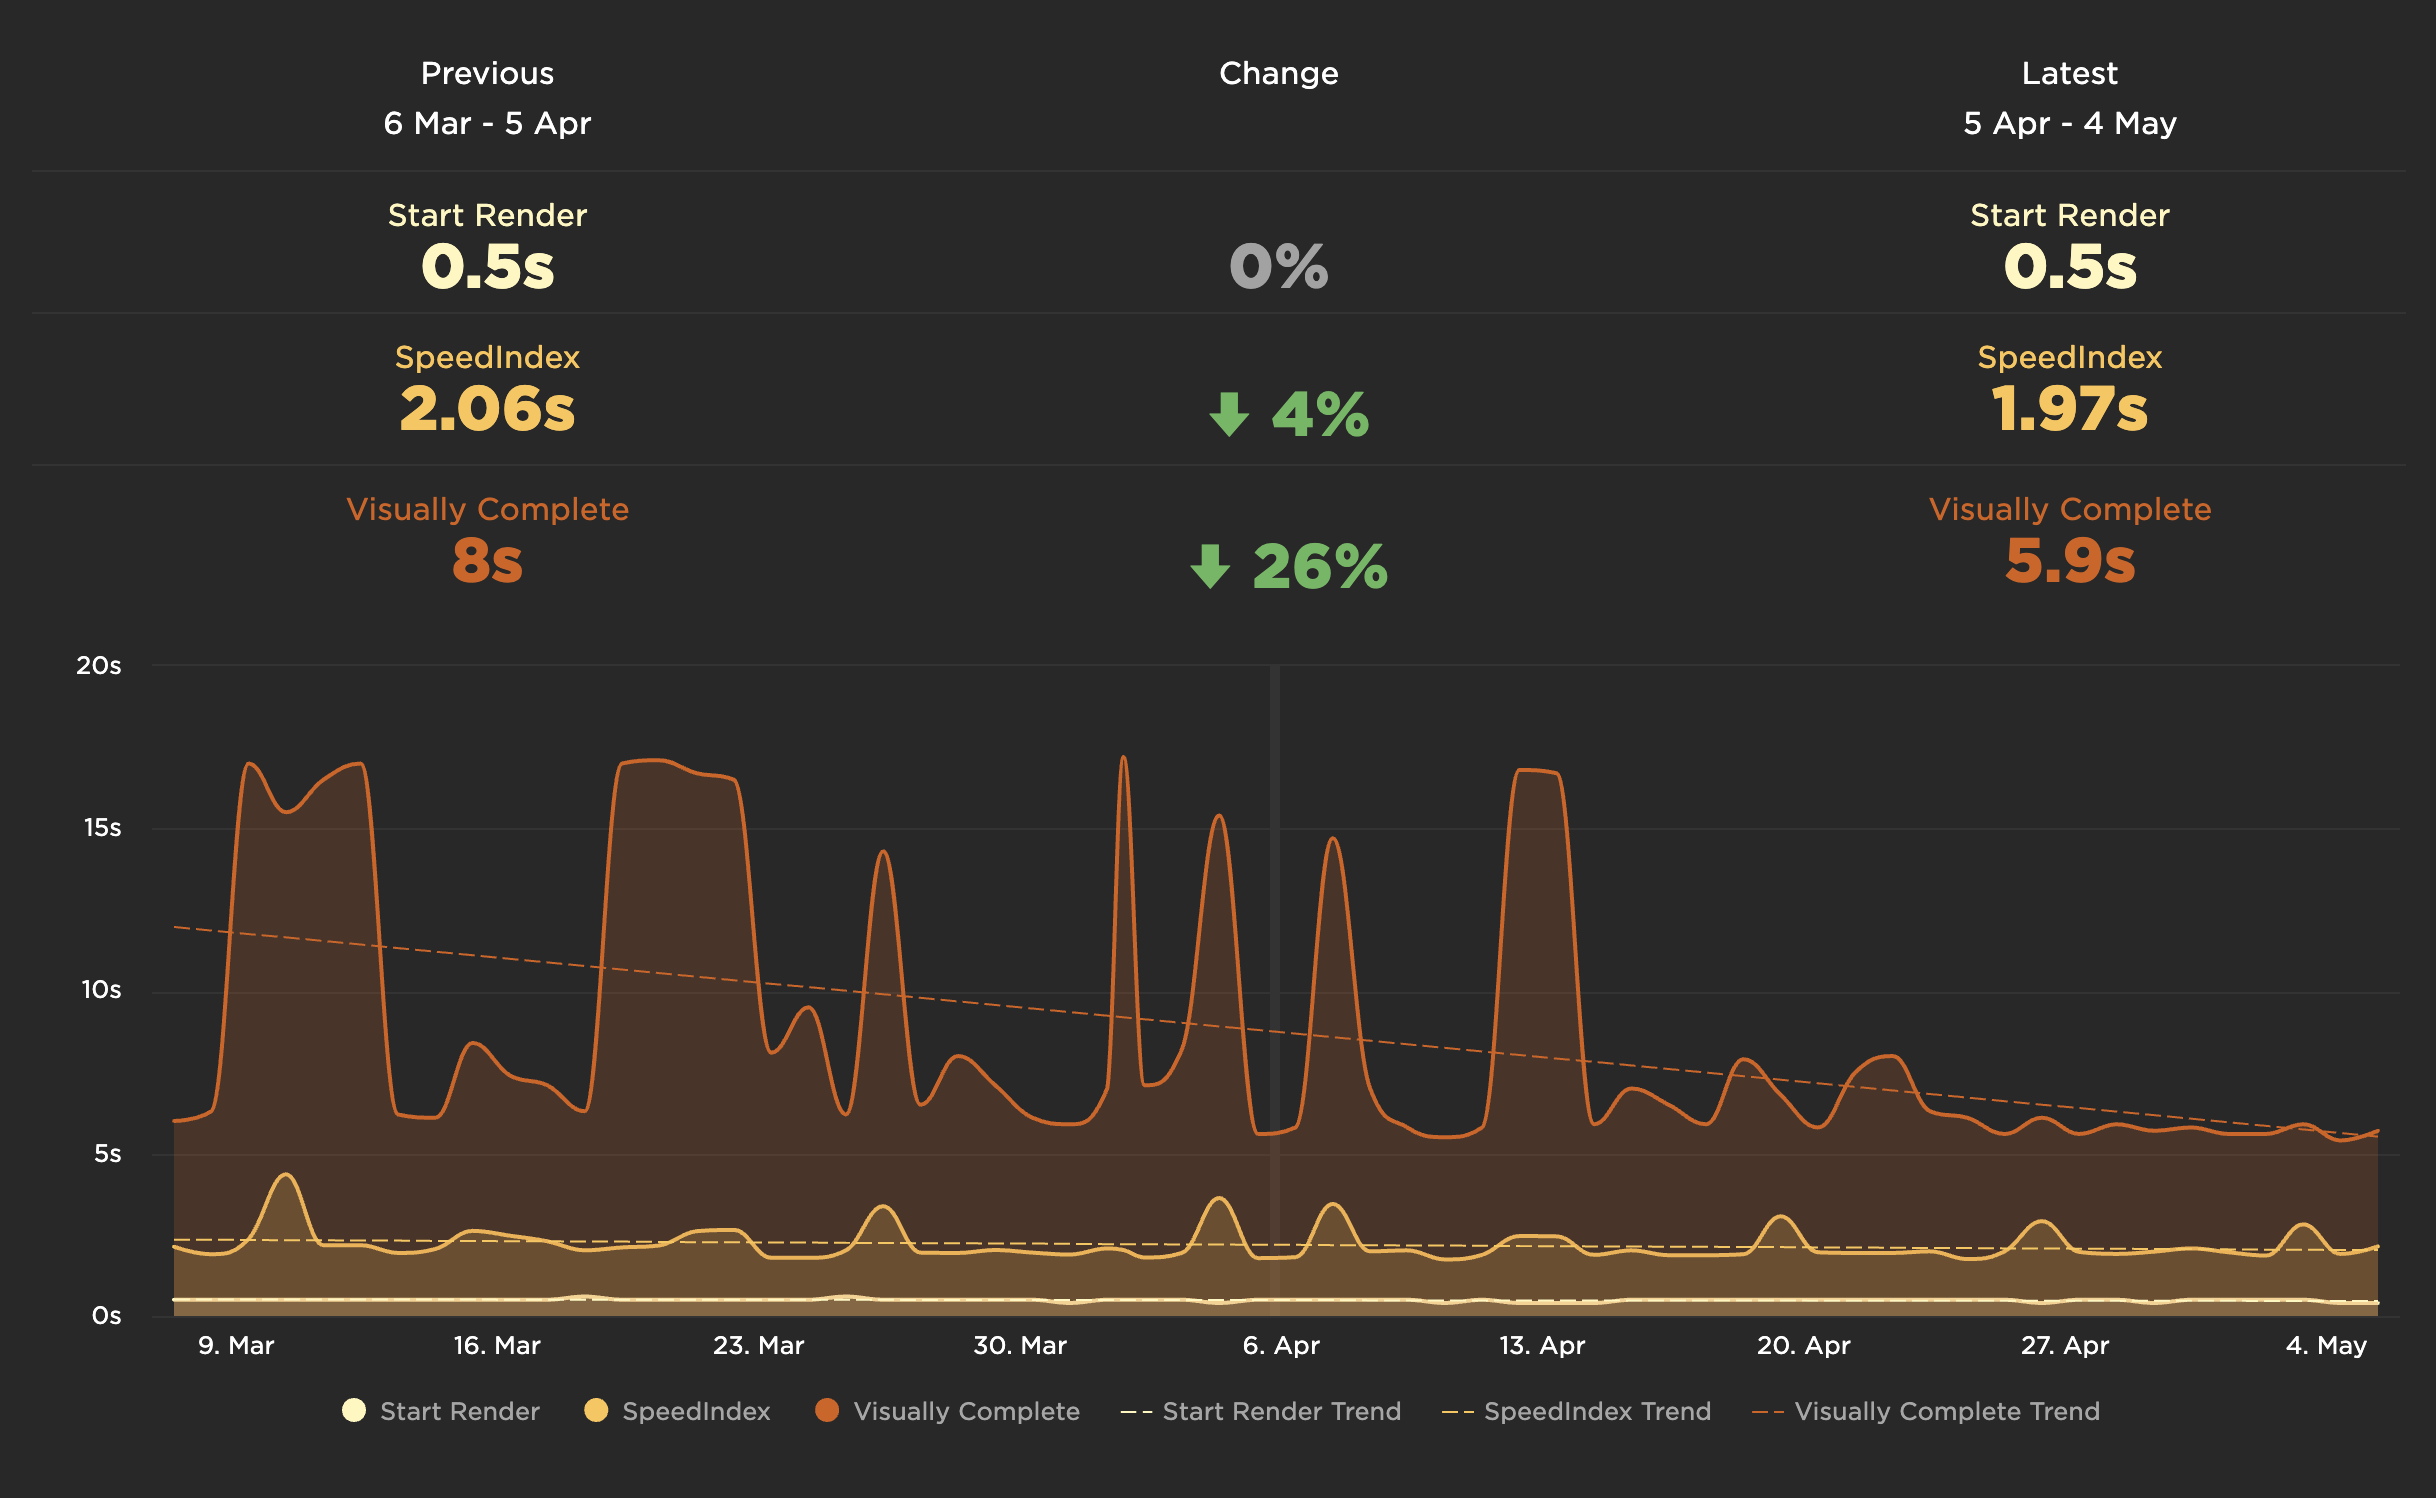Screen dimensions: 2436x1498
Task: Click the '4. May' x-axis label
Action: (2326, 1345)
